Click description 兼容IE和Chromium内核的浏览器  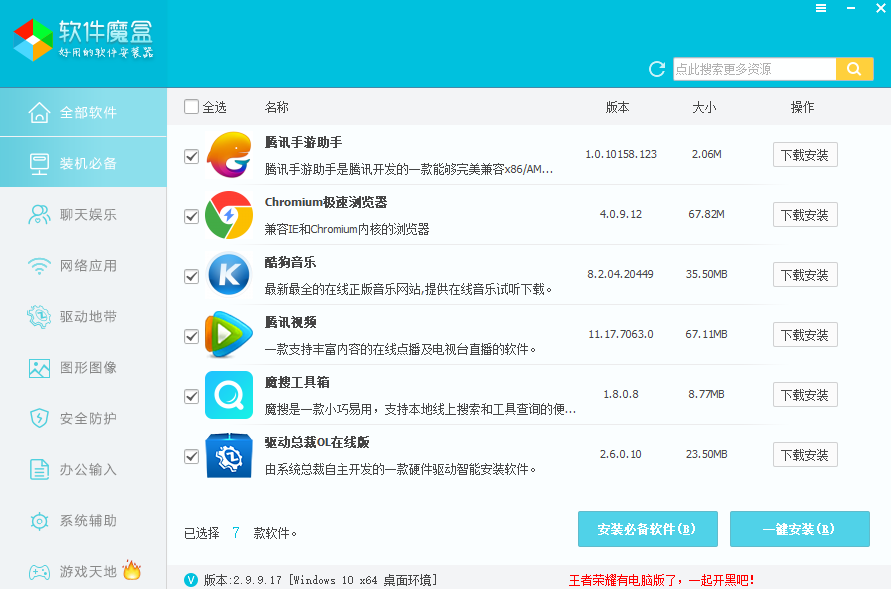[x=347, y=229]
